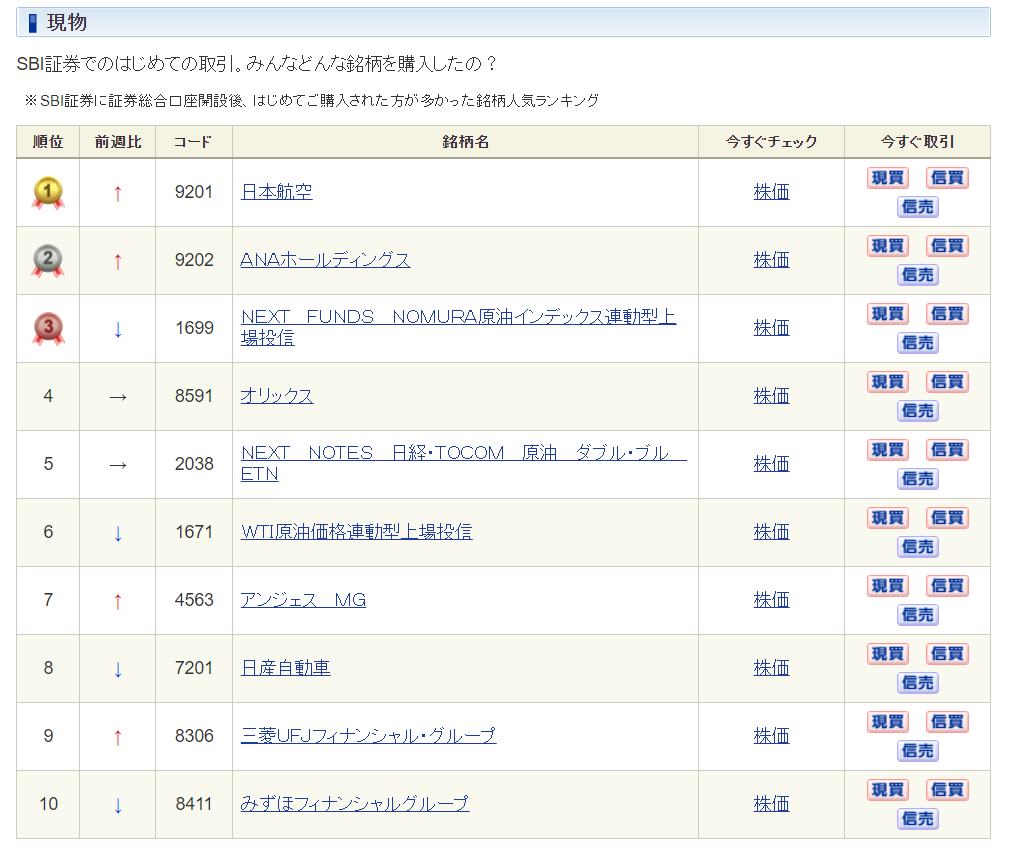Open NEXT NOTES 日経・TOCOM 原油 ETN link

(x=463, y=463)
